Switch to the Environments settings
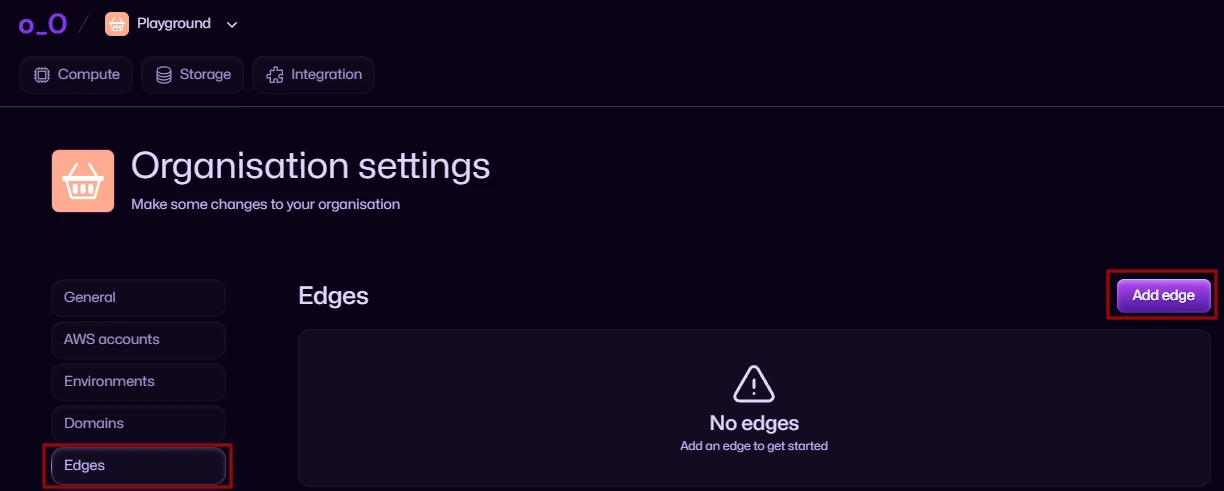Image resolution: width=1224 pixels, height=491 pixels. [x=138, y=382]
